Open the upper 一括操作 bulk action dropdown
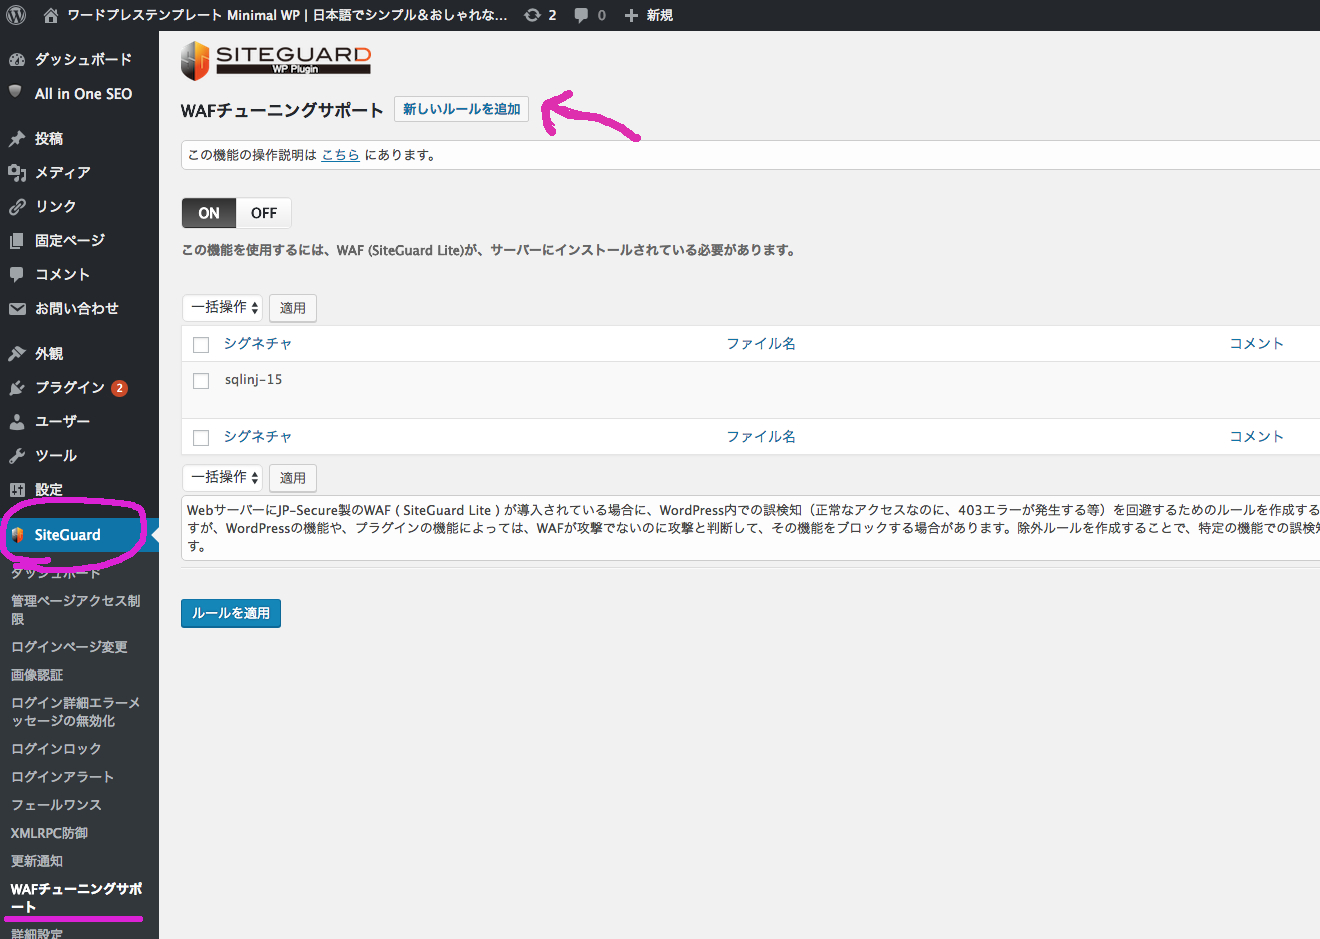The width and height of the screenshot is (1320, 939). [x=221, y=307]
